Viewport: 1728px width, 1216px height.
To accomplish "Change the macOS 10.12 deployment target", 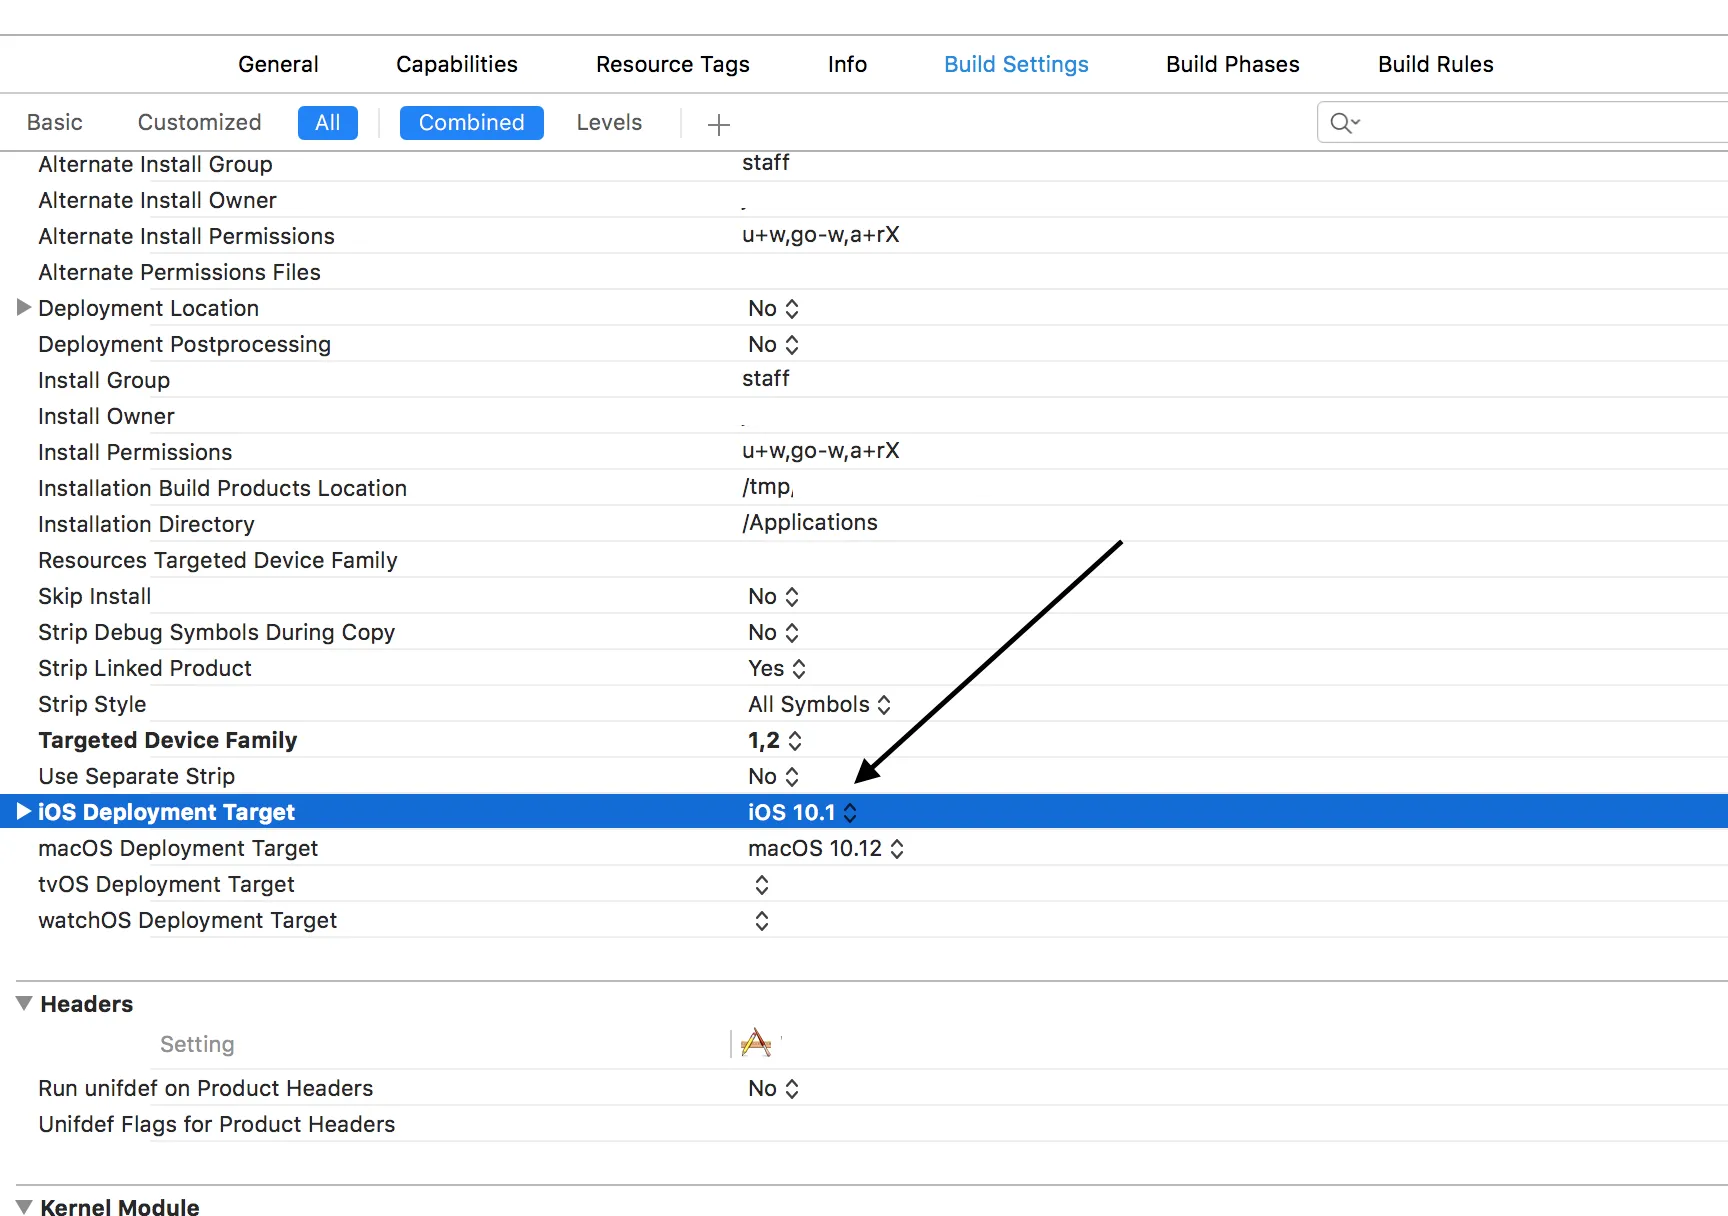I will coord(826,848).
